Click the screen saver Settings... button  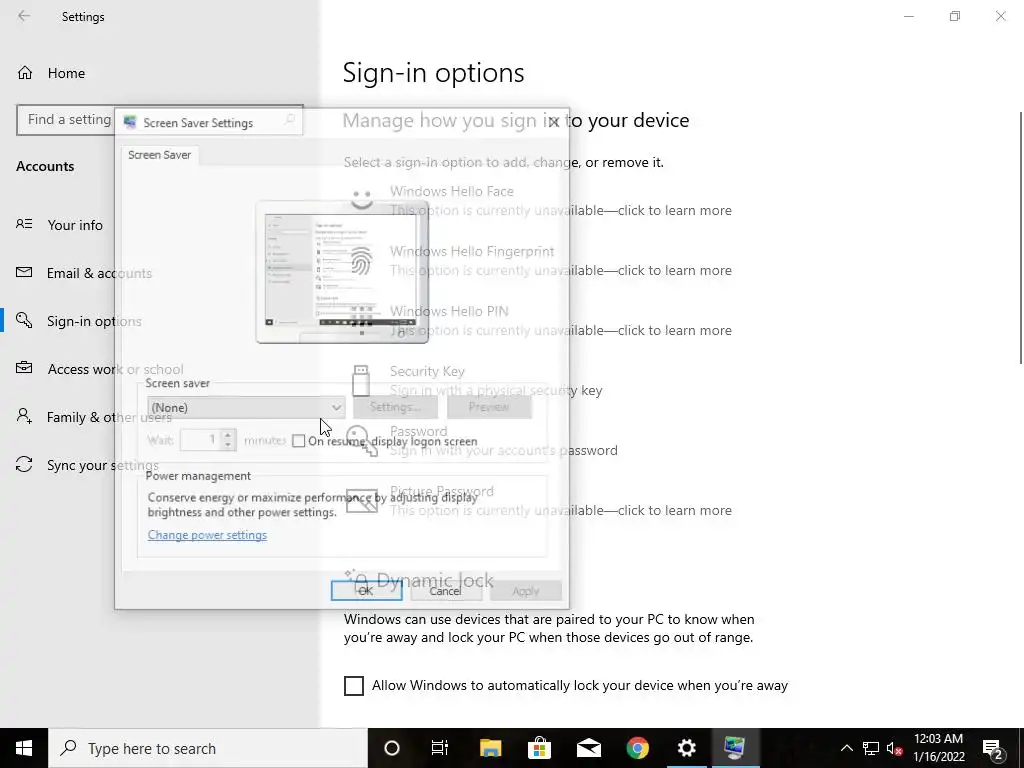[395, 407]
